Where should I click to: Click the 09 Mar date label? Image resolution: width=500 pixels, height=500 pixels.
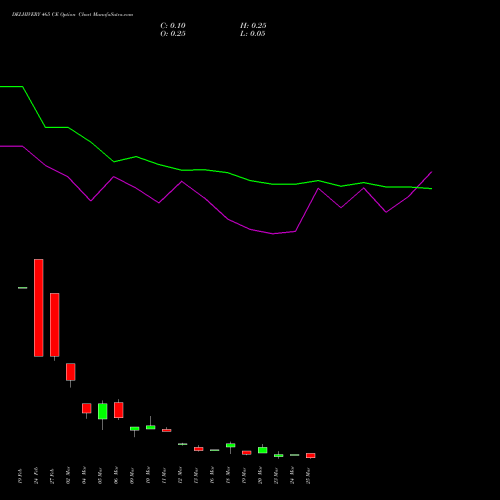(x=132, y=476)
